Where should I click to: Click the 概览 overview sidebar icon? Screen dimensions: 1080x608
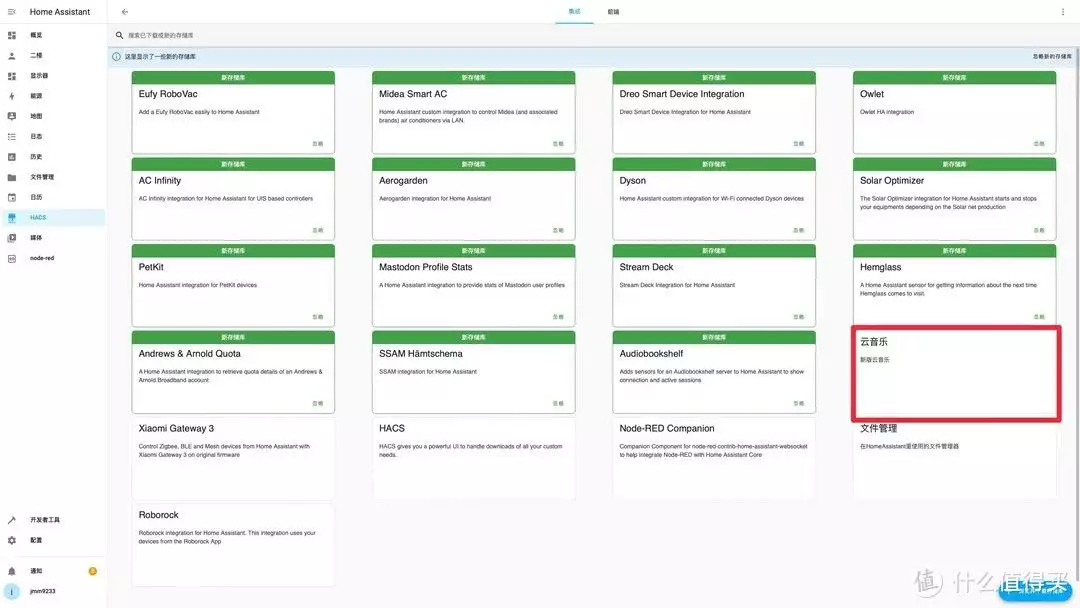point(12,35)
